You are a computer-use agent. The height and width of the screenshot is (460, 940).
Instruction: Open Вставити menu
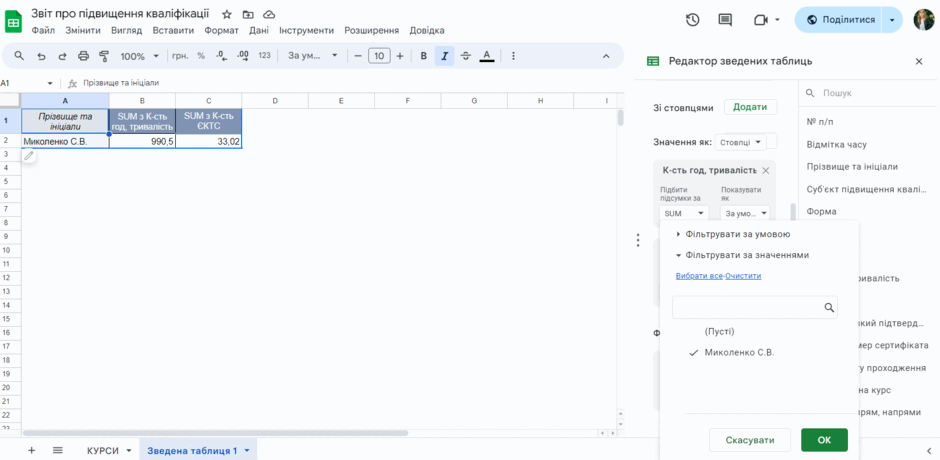coord(173,31)
